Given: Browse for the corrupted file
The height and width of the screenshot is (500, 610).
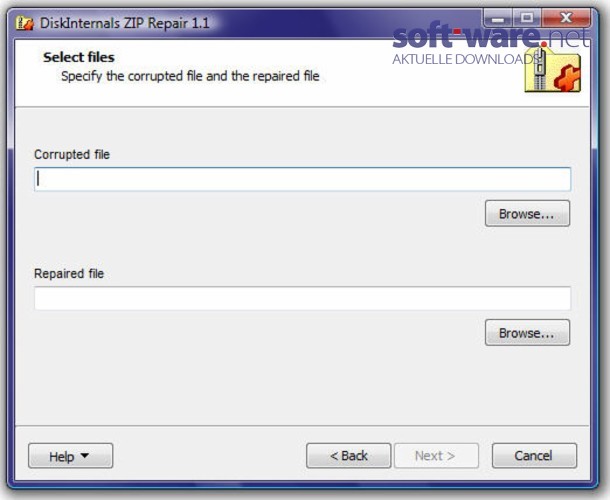Looking at the screenshot, I should click(x=527, y=214).
